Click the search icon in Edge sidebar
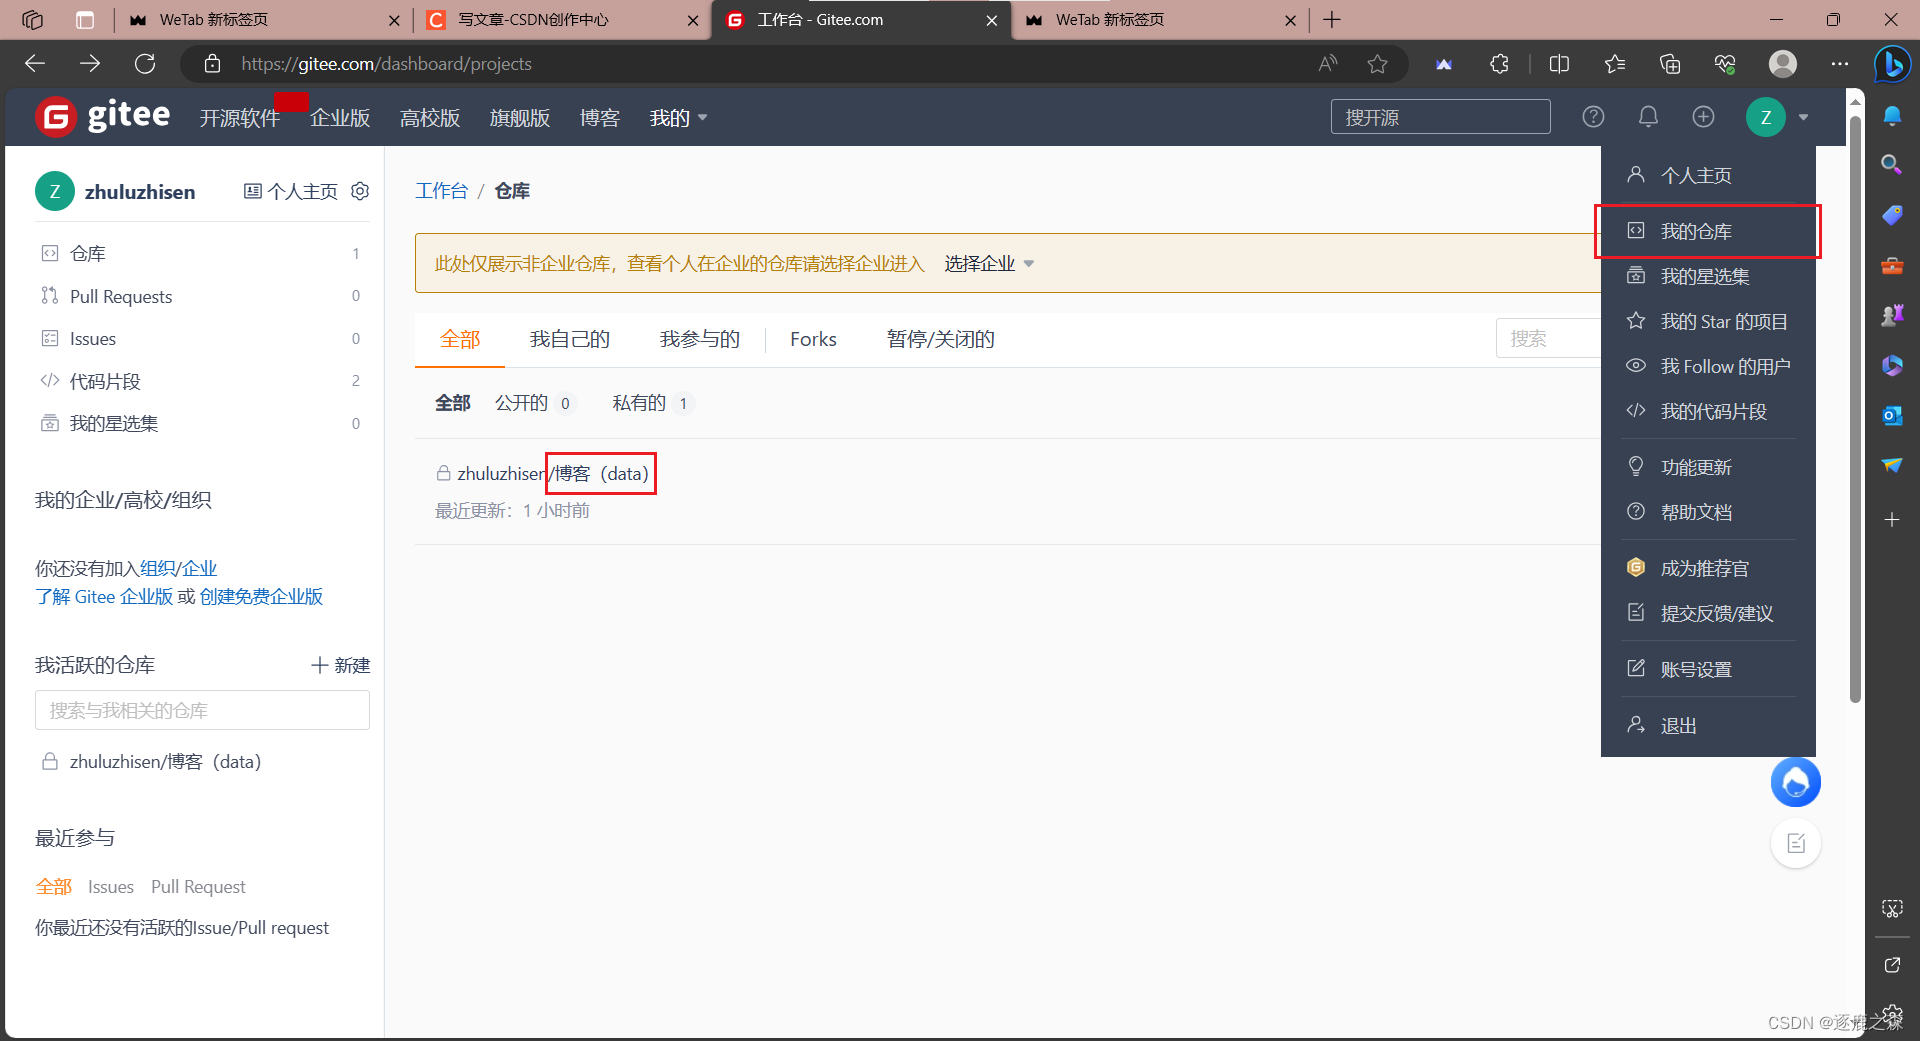The width and height of the screenshot is (1920, 1041). point(1892,164)
